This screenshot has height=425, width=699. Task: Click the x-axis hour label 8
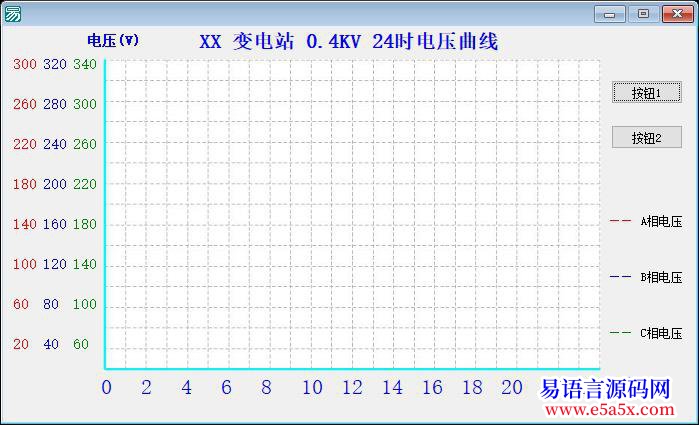[266, 388]
